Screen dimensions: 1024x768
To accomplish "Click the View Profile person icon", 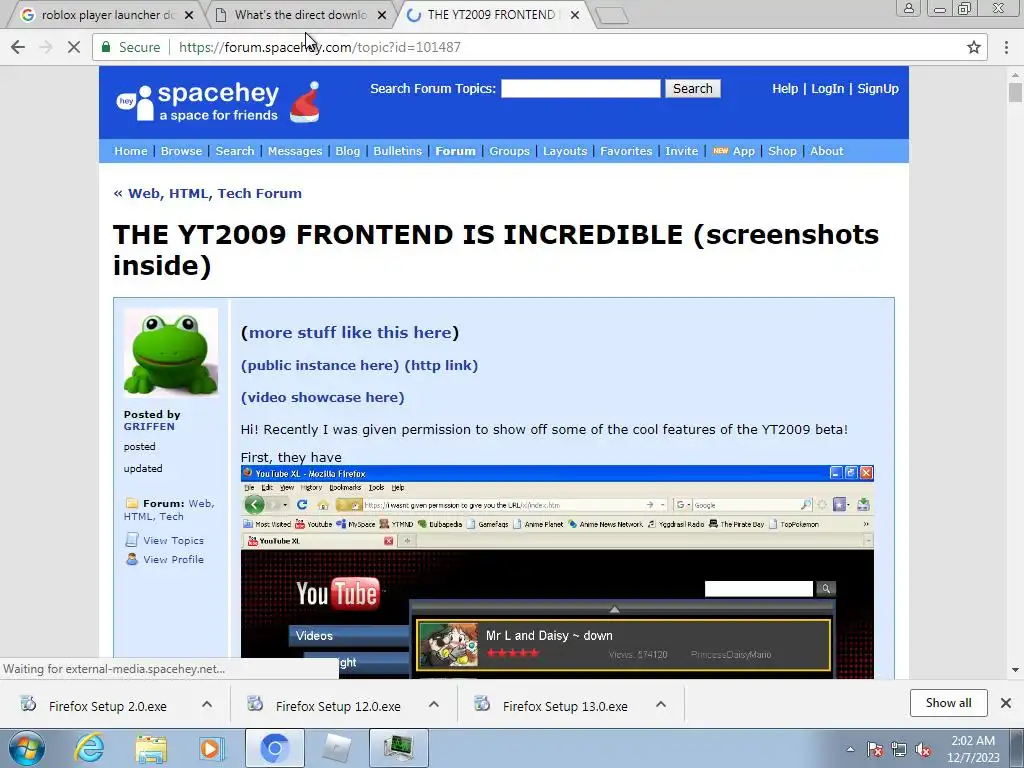I will (x=132, y=559).
